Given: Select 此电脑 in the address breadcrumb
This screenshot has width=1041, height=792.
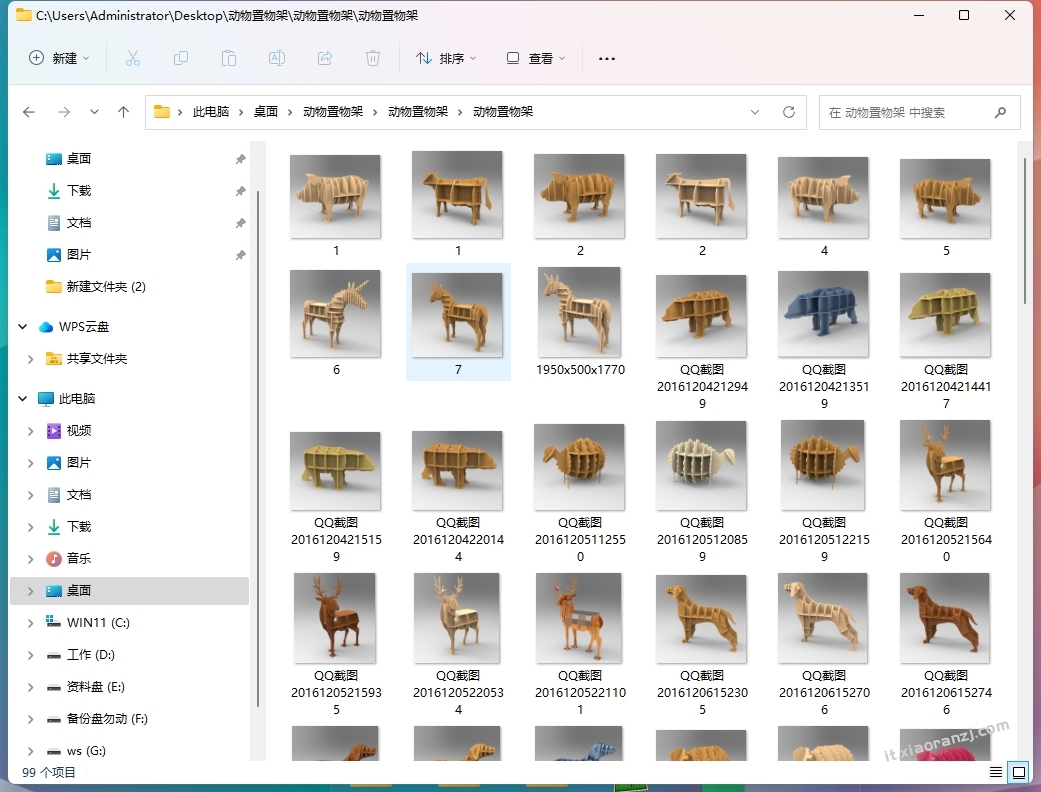Looking at the screenshot, I should [x=211, y=112].
